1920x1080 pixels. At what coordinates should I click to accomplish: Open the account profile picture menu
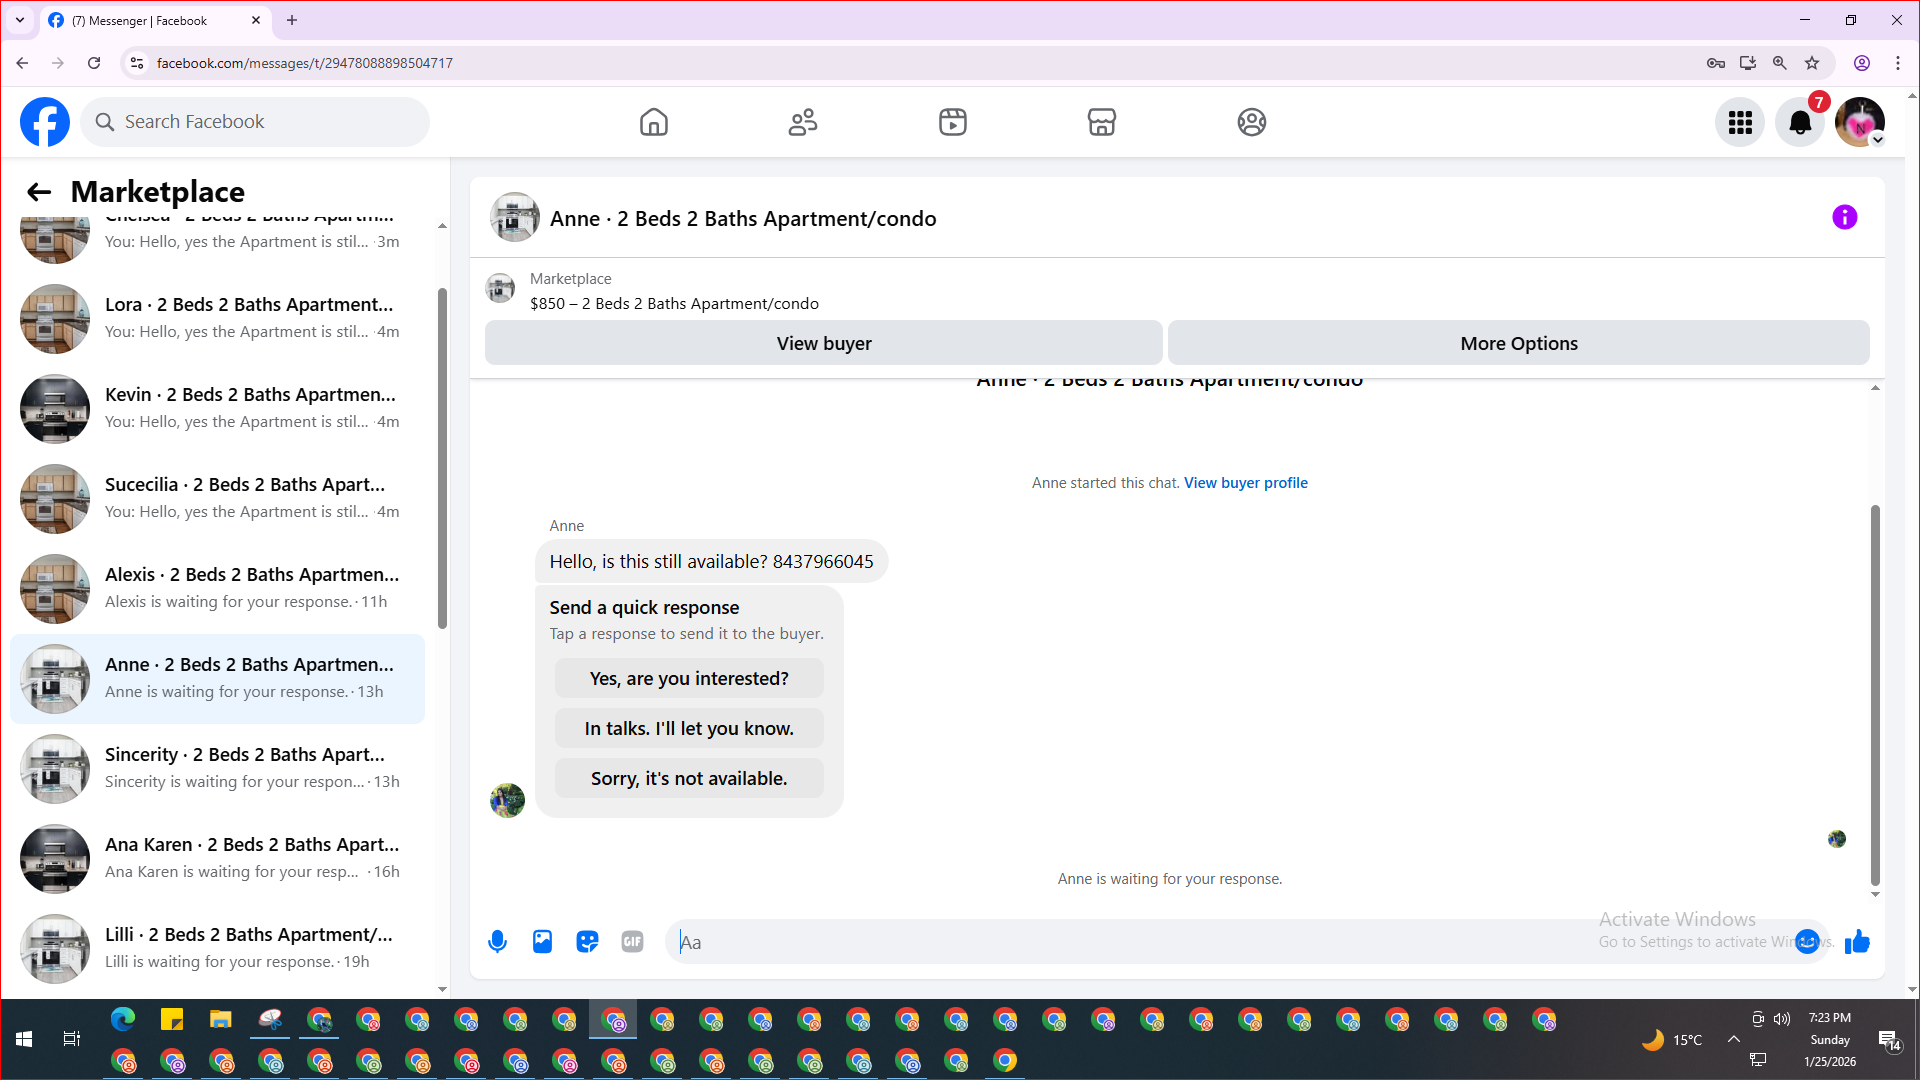[x=1860, y=122]
